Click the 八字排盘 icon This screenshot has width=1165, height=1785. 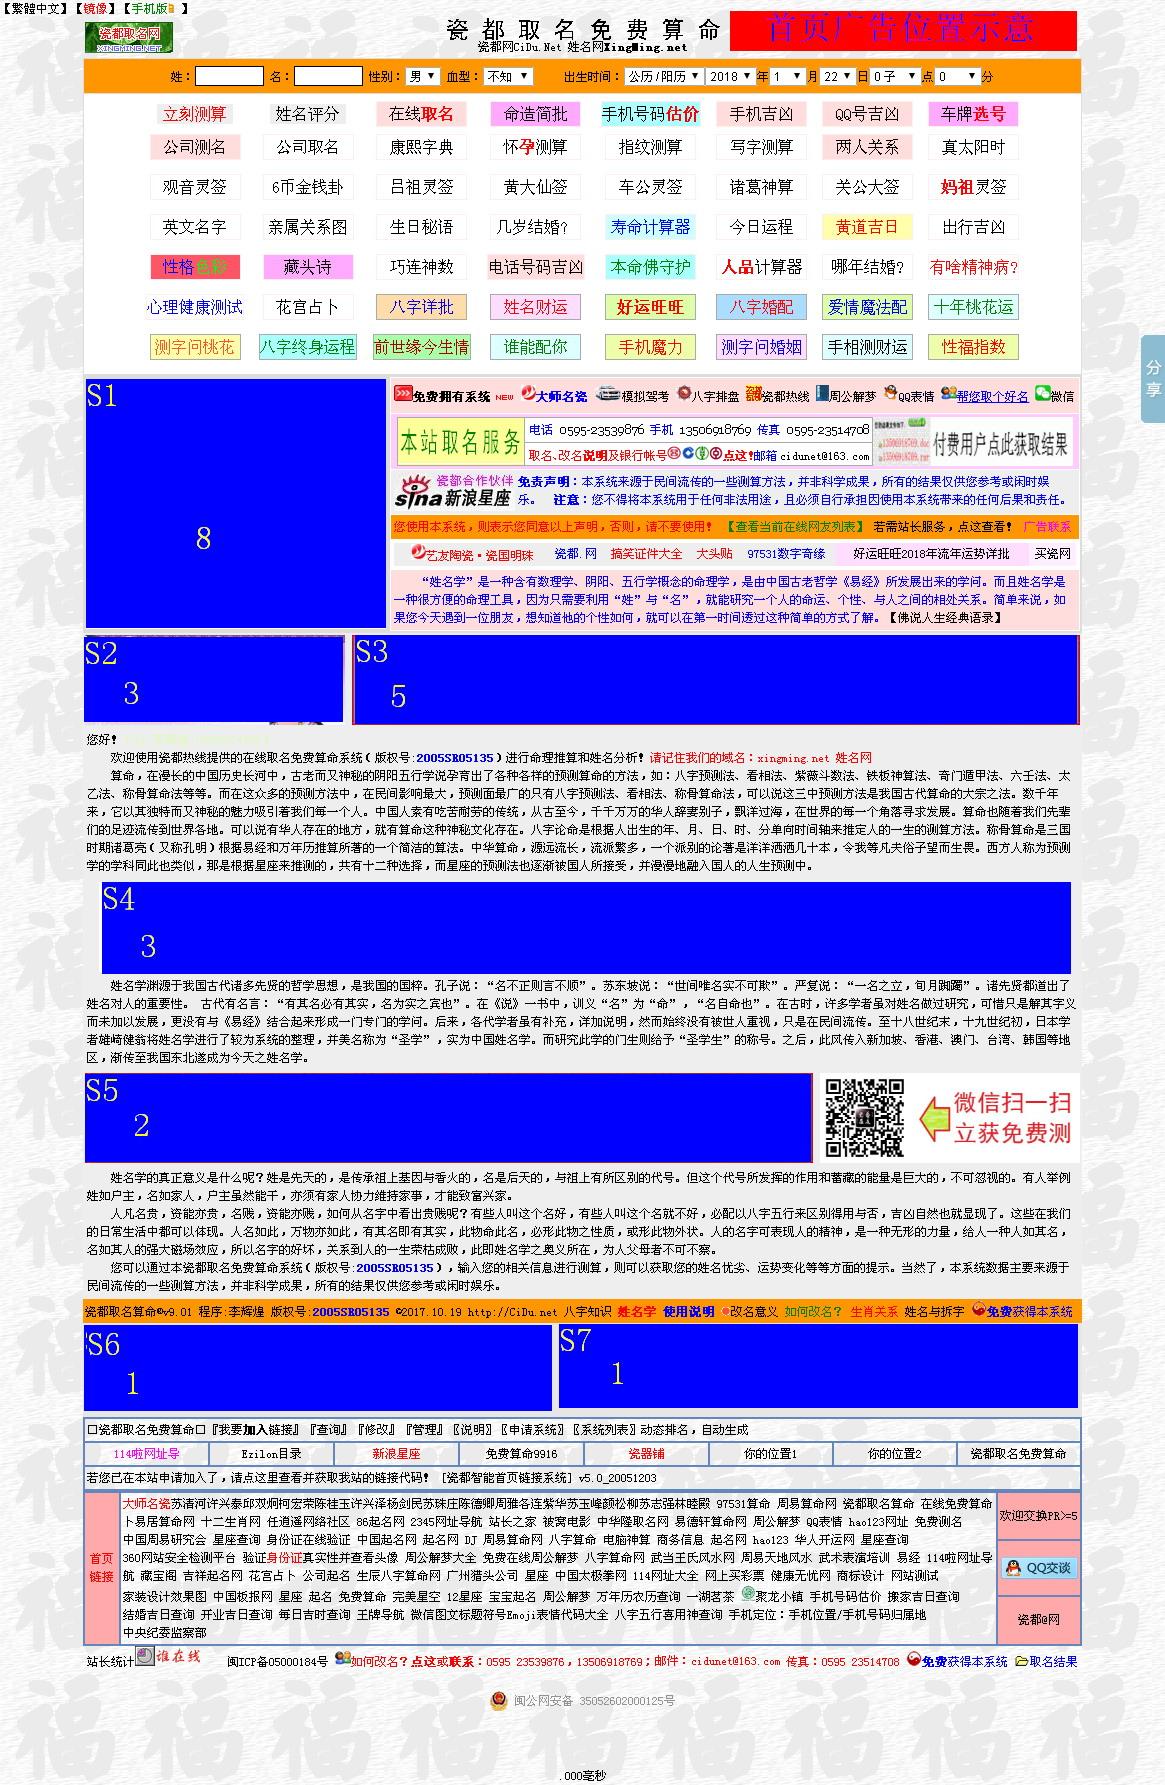(x=684, y=395)
